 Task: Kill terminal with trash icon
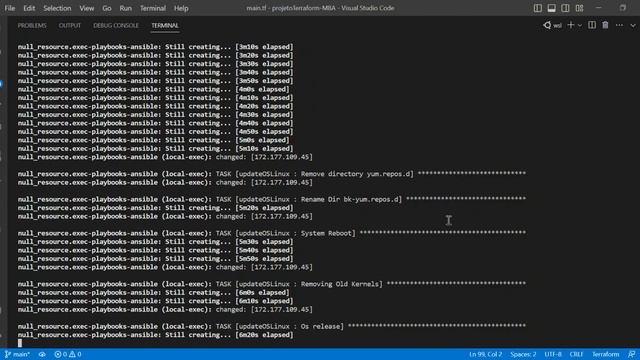(605, 25)
